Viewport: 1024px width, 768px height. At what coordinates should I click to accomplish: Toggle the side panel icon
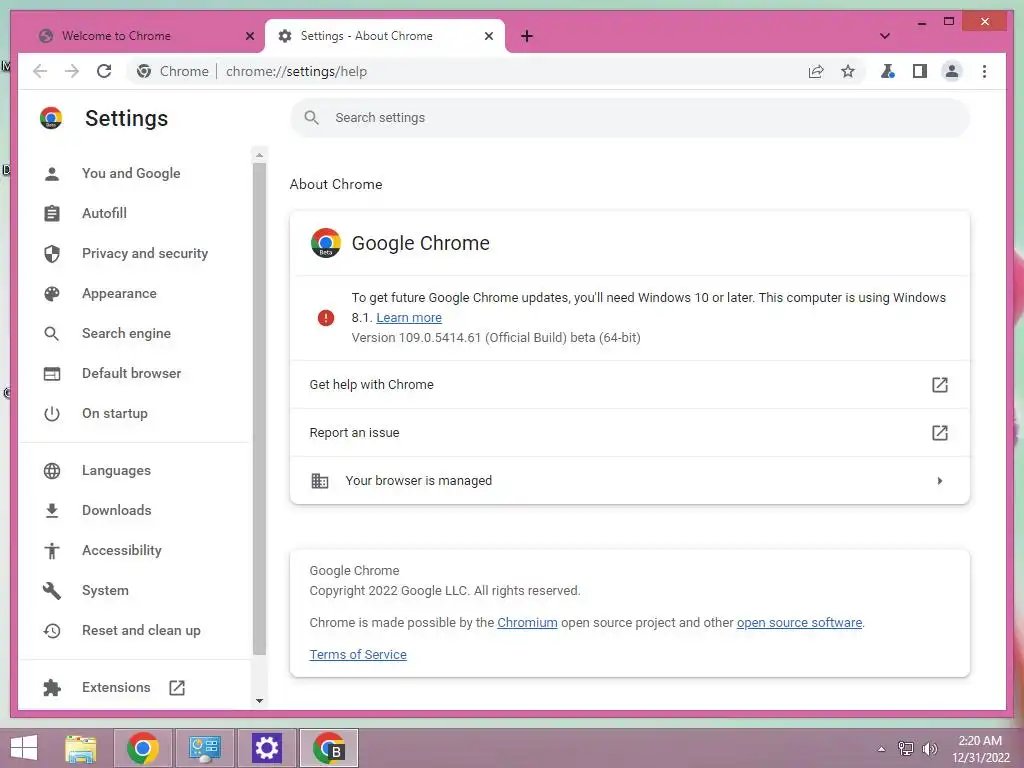click(x=920, y=71)
